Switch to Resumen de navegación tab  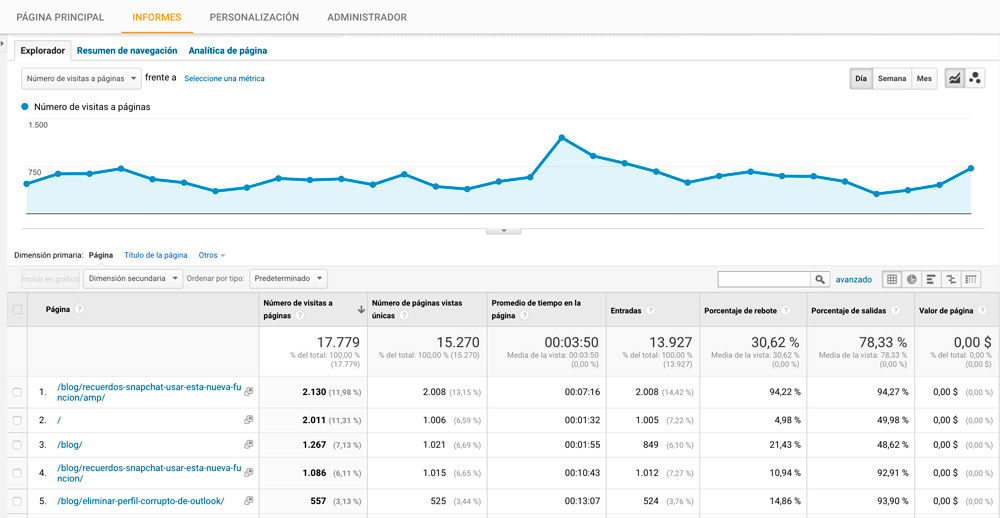127,50
